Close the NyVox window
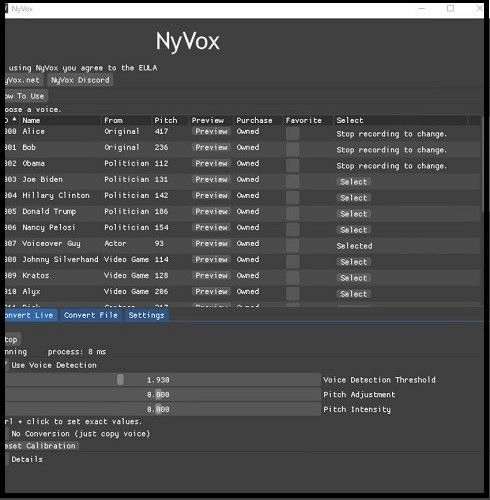This screenshot has width=490, height=500. pos(479,8)
